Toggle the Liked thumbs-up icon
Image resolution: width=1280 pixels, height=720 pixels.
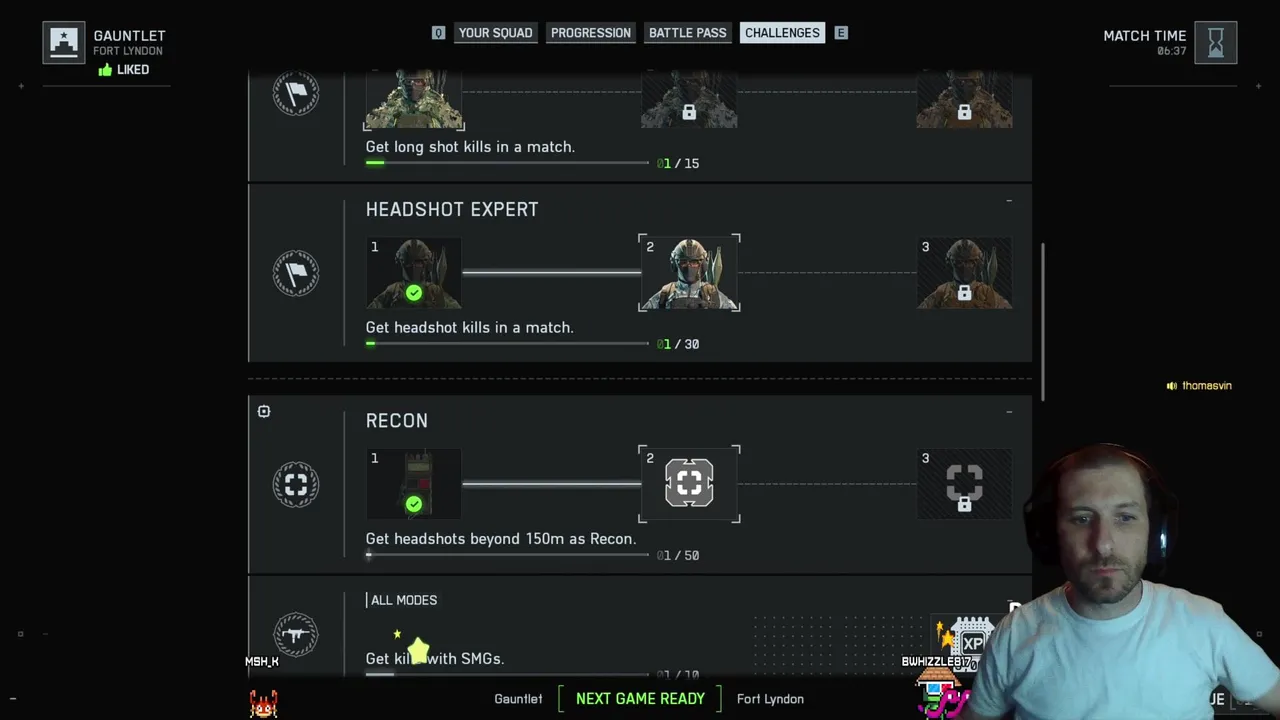pyautogui.click(x=105, y=70)
